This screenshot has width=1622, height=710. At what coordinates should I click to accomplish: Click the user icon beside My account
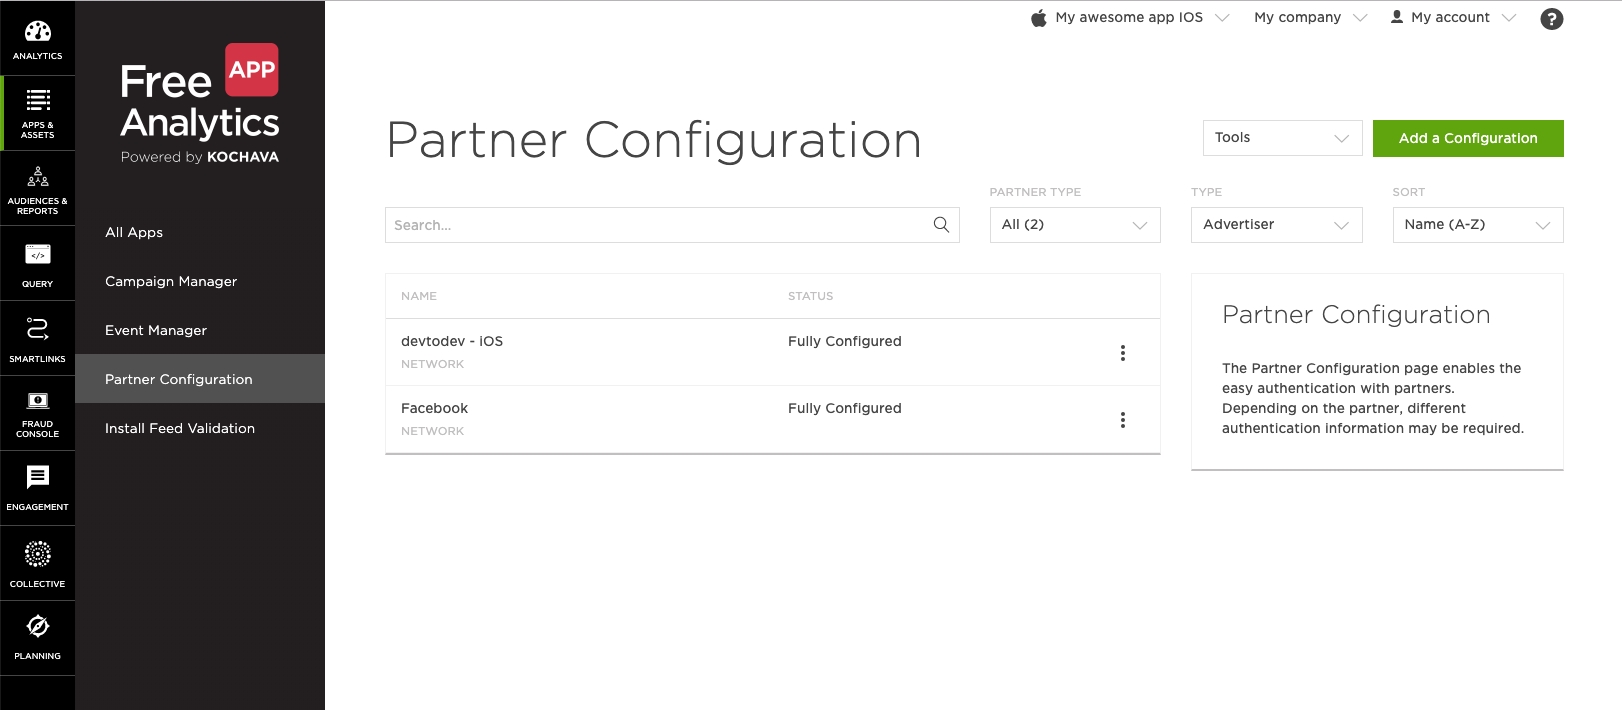pyautogui.click(x=1397, y=17)
